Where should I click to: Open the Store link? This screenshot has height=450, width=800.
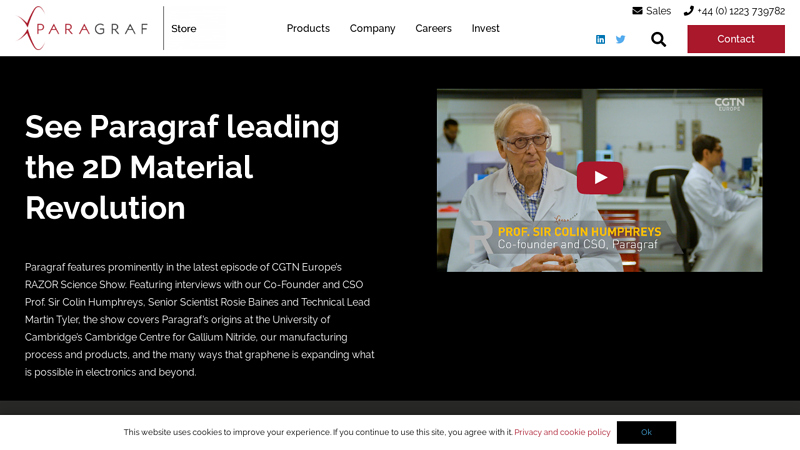click(184, 29)
